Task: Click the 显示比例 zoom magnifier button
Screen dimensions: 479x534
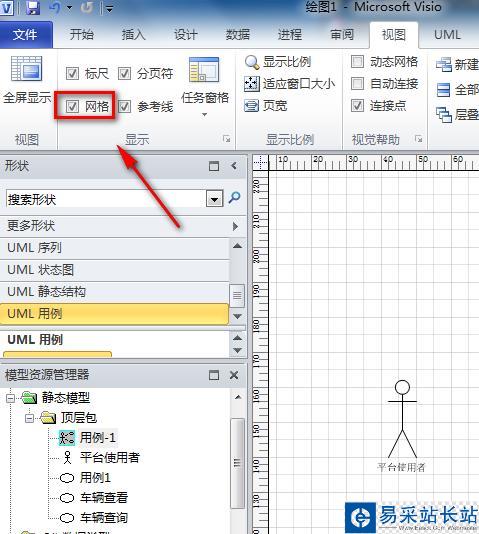Action: [x=278, y=62]
